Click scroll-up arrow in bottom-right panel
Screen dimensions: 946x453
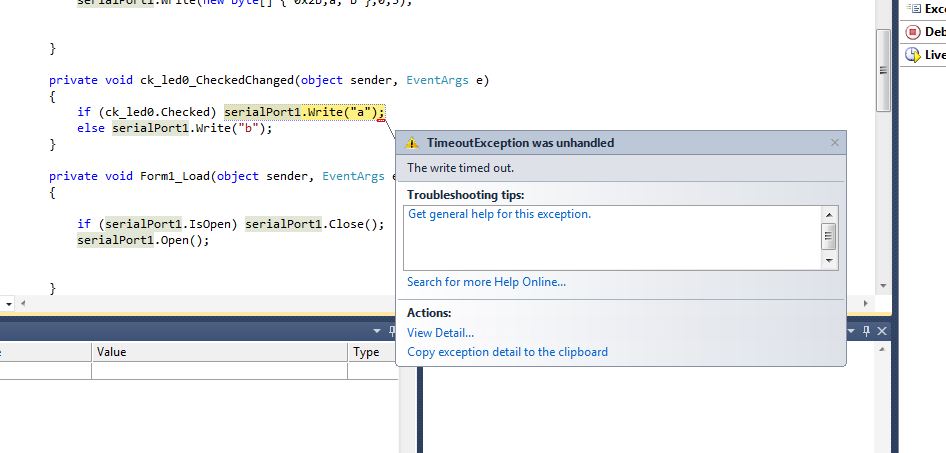pos(881,349)
